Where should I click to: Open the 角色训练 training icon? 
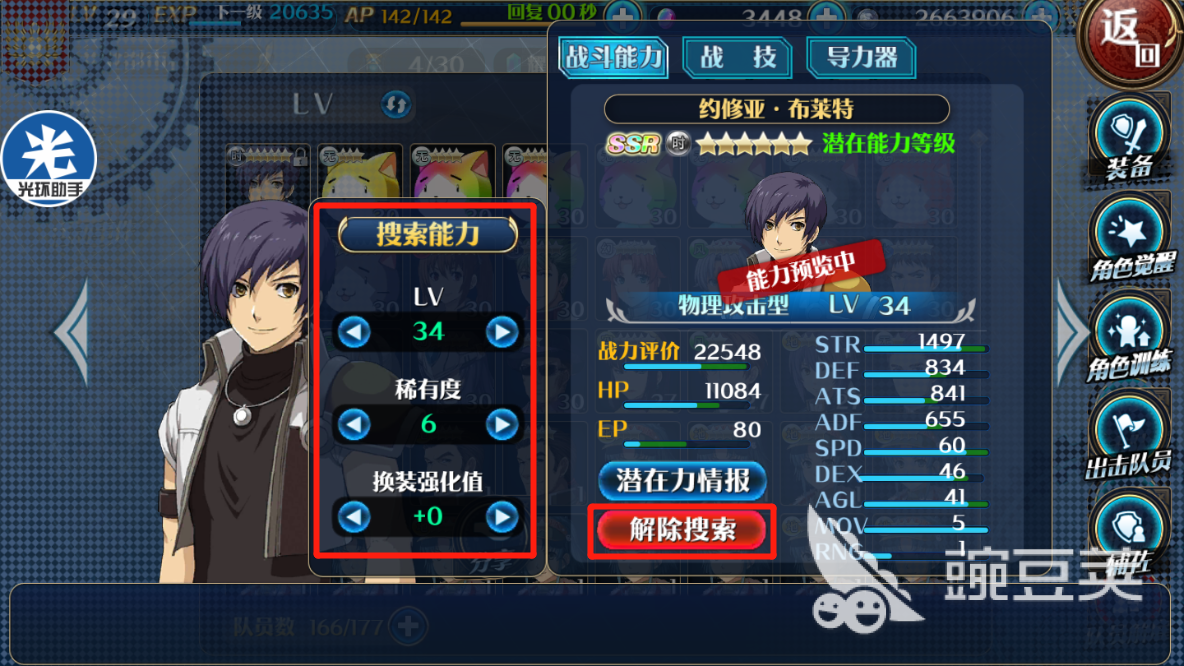pyautogui.click(x=1130, y=338)
